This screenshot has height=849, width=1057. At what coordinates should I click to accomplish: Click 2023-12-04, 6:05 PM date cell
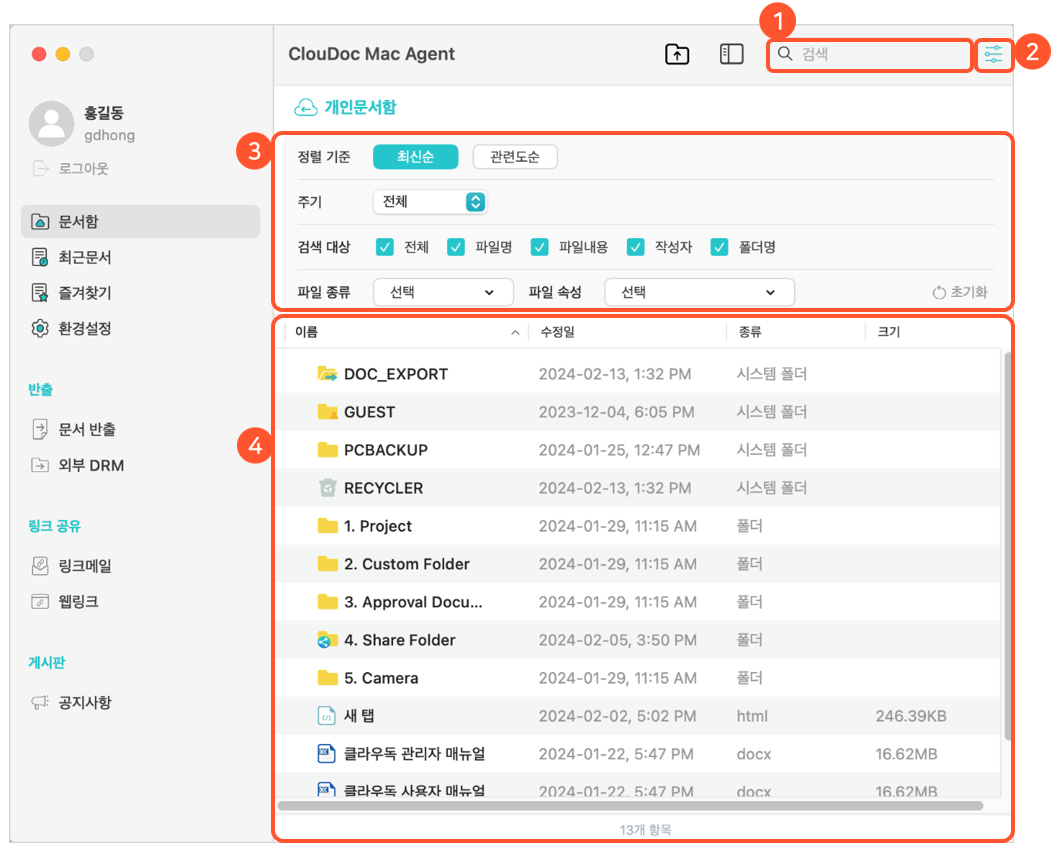pos(616,411)
